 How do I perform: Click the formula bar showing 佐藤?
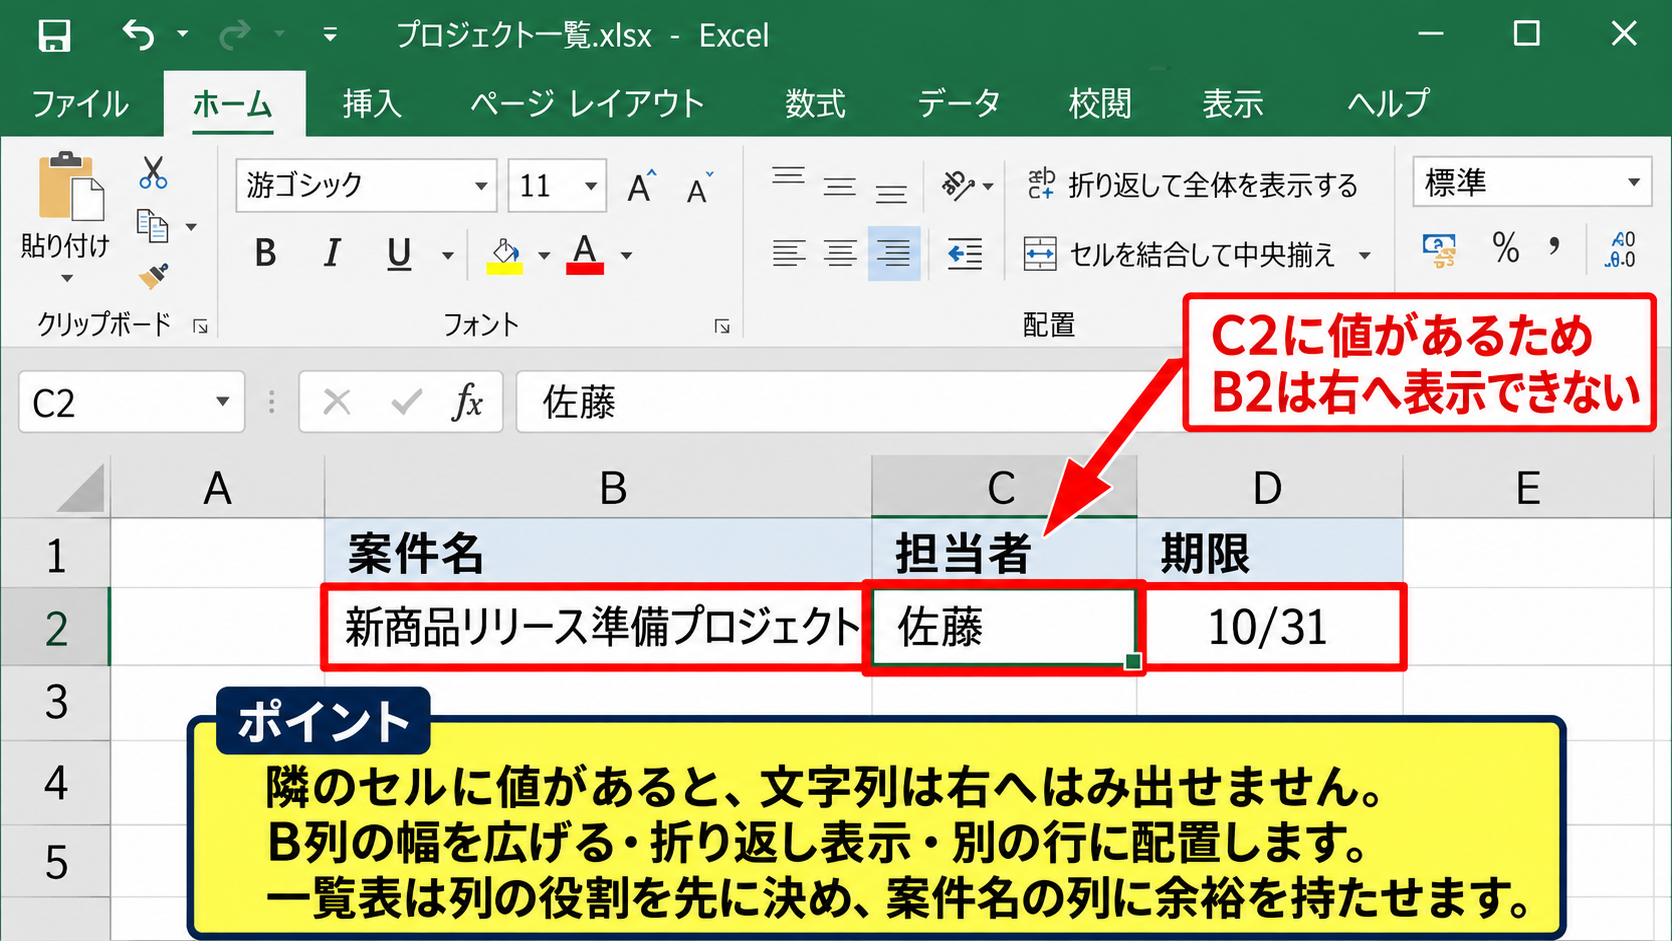[848, 403]
